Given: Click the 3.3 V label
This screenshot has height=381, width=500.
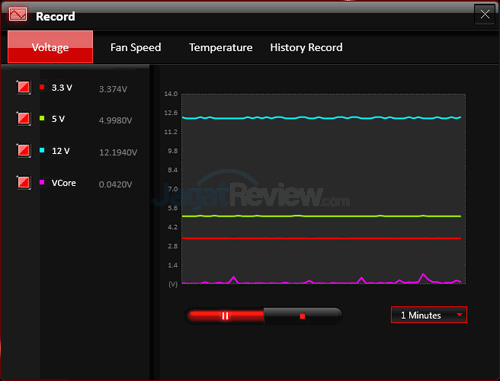Looking at the screenshot, I should coord(62,88).
